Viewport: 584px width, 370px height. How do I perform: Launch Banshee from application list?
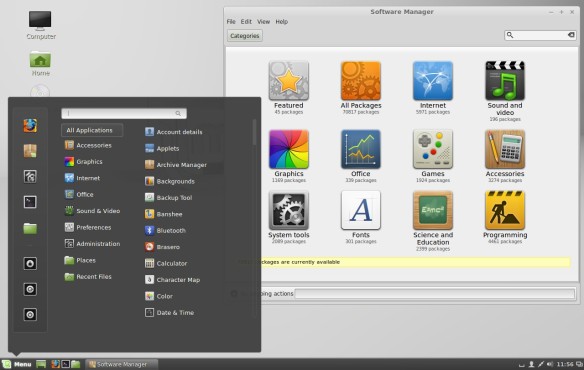coord(164,214)
